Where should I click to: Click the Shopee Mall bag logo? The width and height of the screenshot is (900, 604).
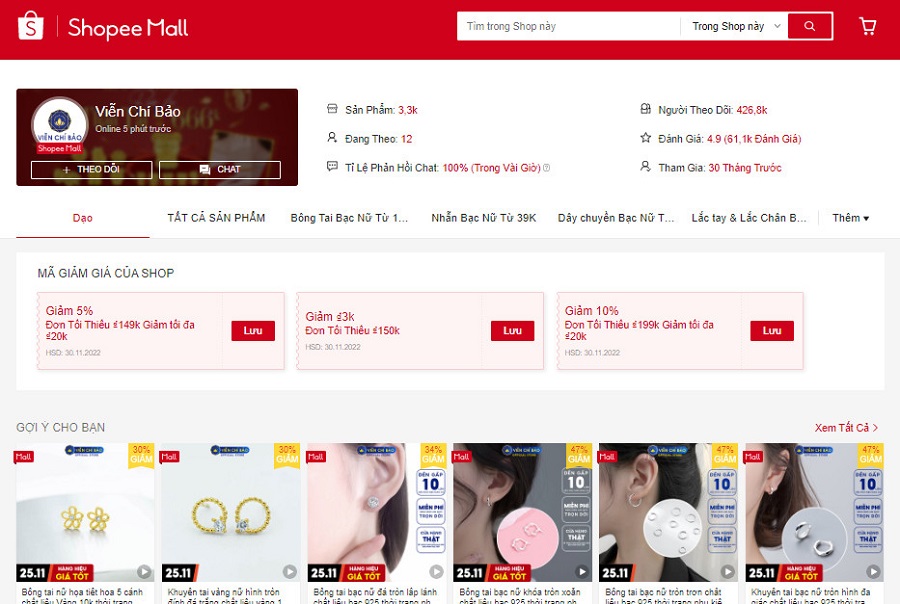pos(30,25)
